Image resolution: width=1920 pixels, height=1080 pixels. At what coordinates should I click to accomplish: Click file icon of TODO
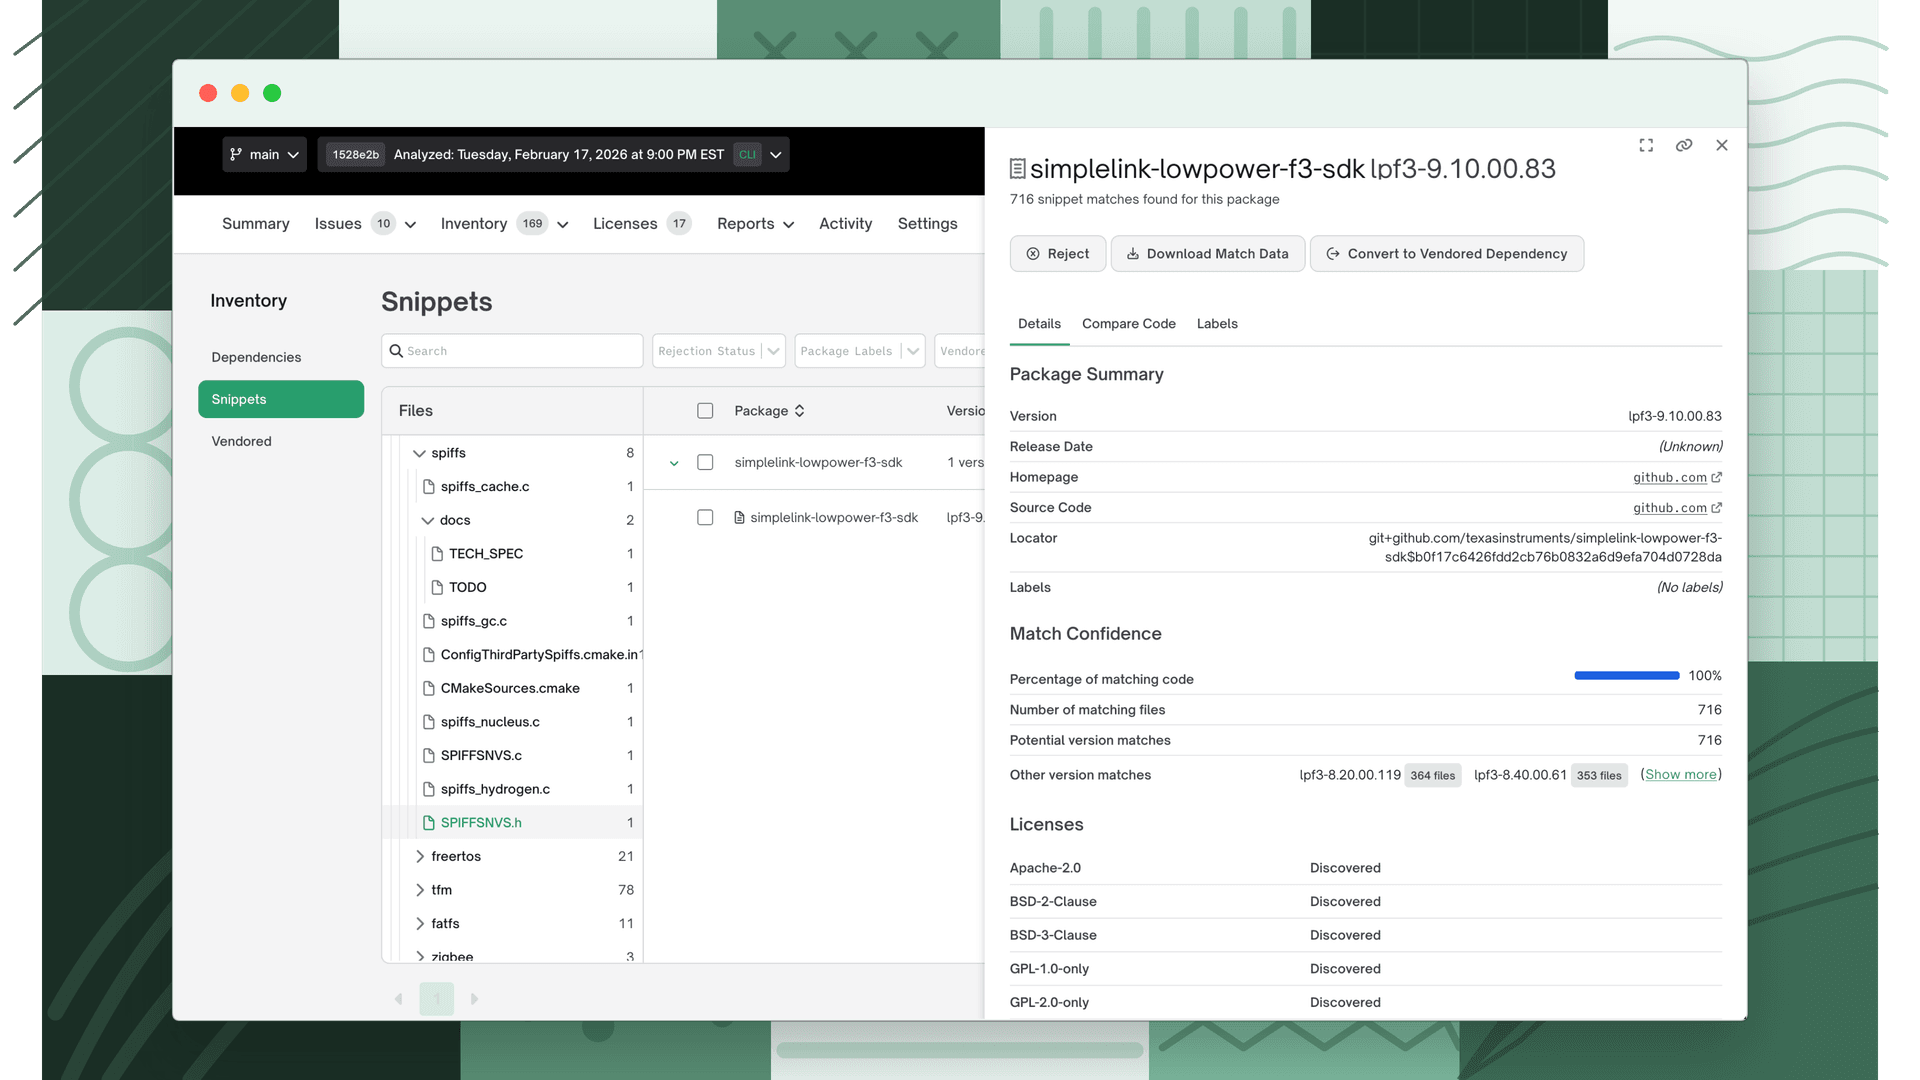437,588
